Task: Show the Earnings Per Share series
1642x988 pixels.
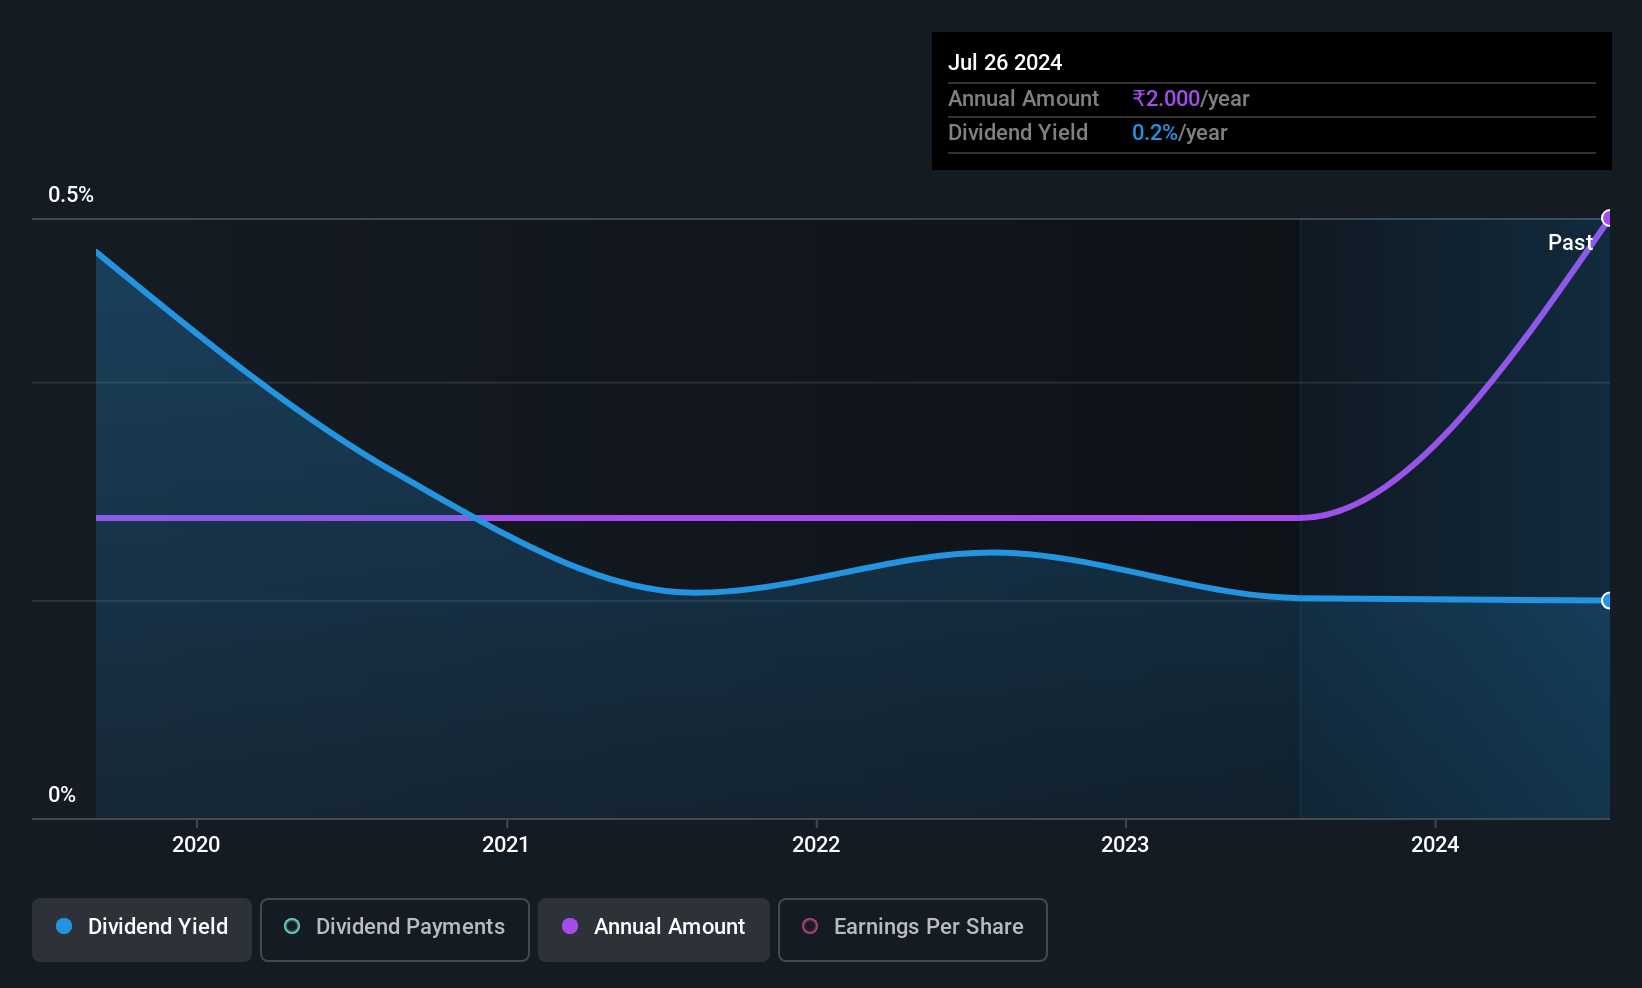Action: point(913,930)
